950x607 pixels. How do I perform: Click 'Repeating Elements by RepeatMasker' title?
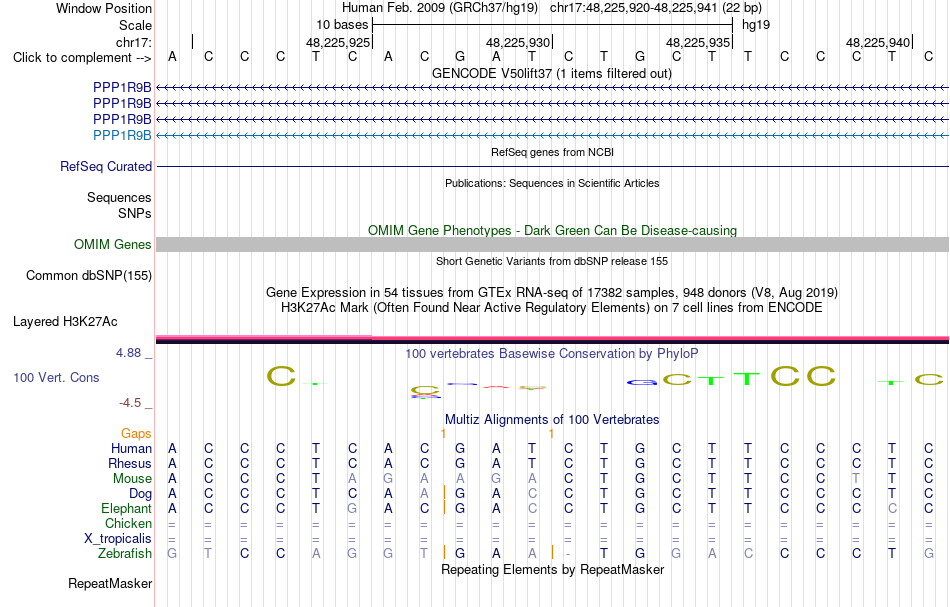pos(552,569)
